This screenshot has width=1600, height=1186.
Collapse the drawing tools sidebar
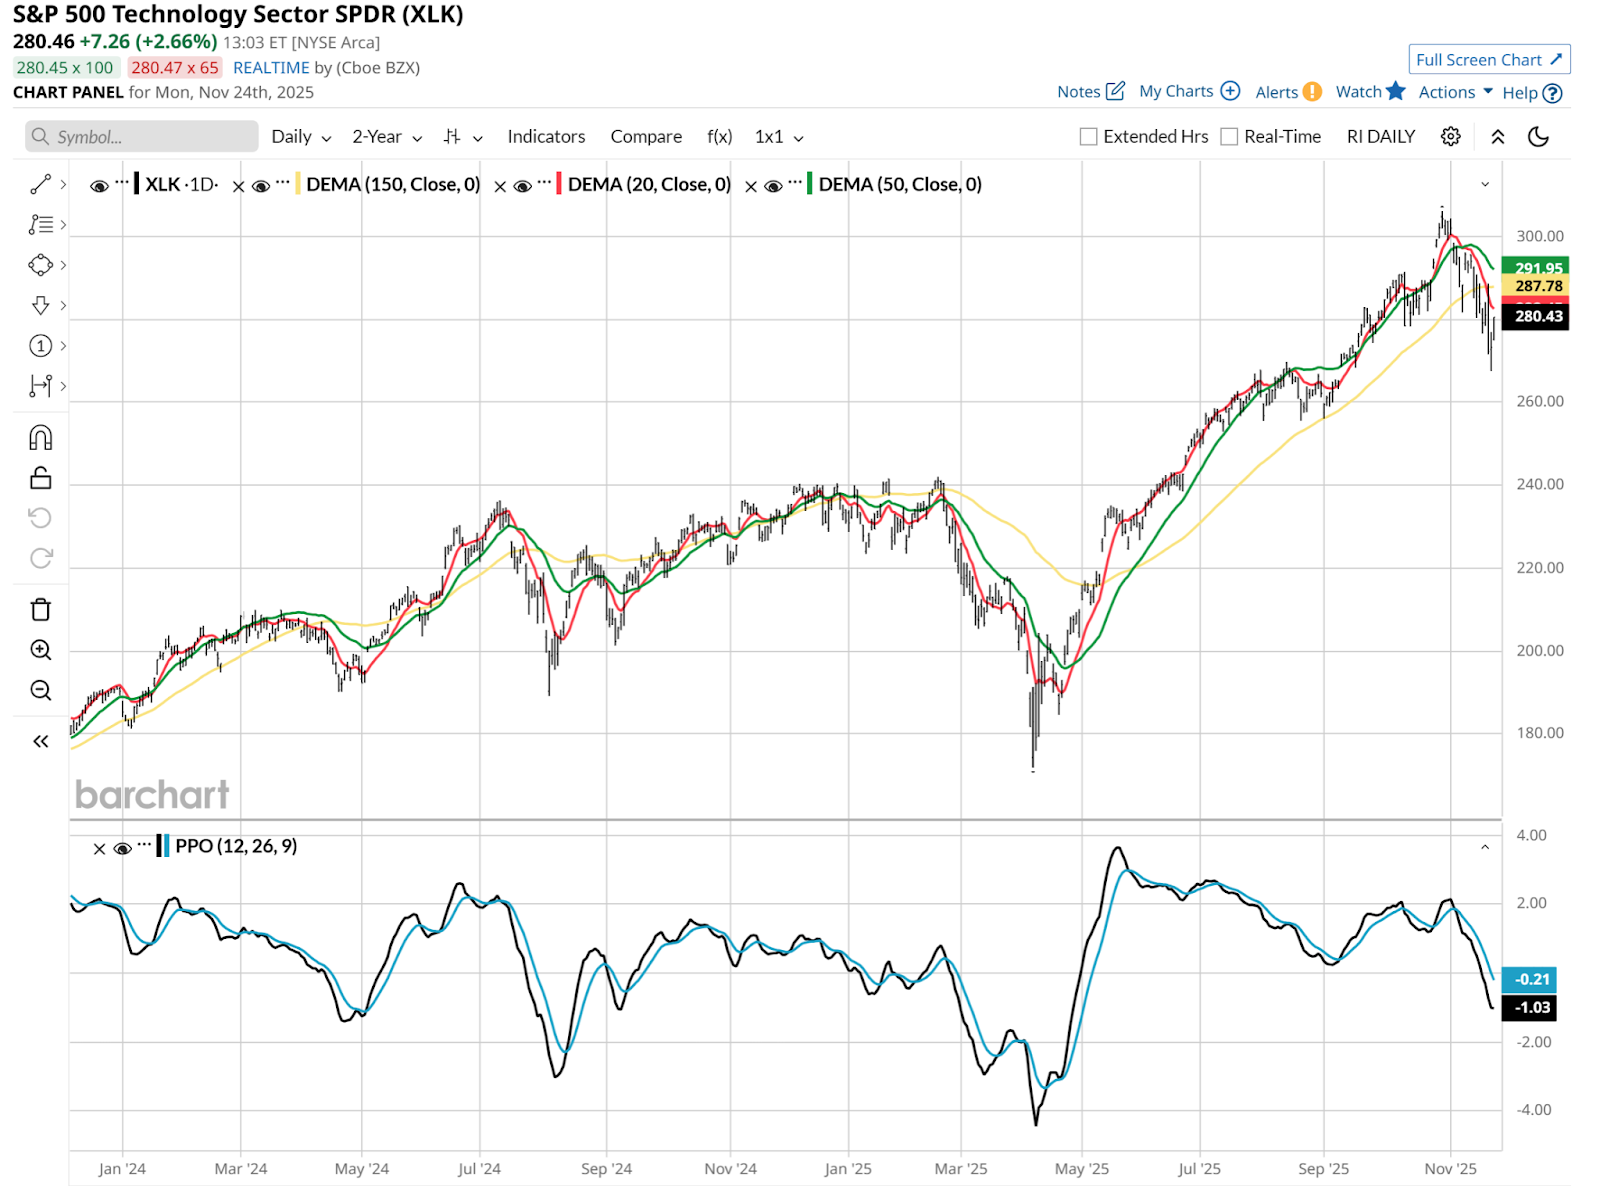coord(40,741)
